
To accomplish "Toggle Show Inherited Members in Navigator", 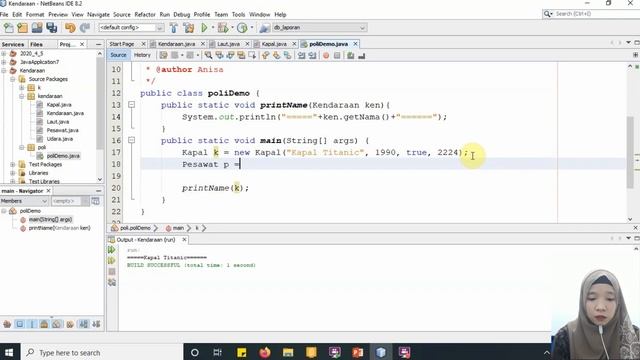I will coord(7,324).
